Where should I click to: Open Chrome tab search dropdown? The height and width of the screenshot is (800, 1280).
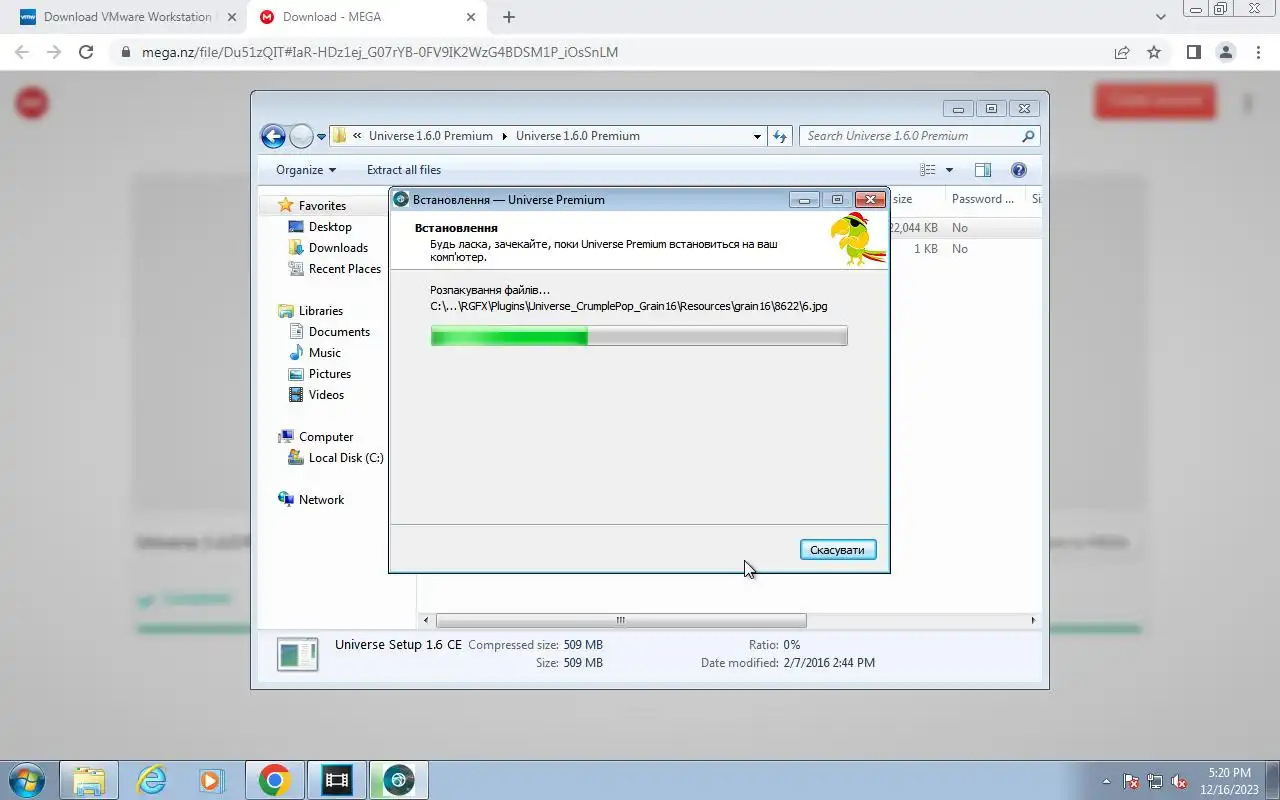pos(1160,17)
